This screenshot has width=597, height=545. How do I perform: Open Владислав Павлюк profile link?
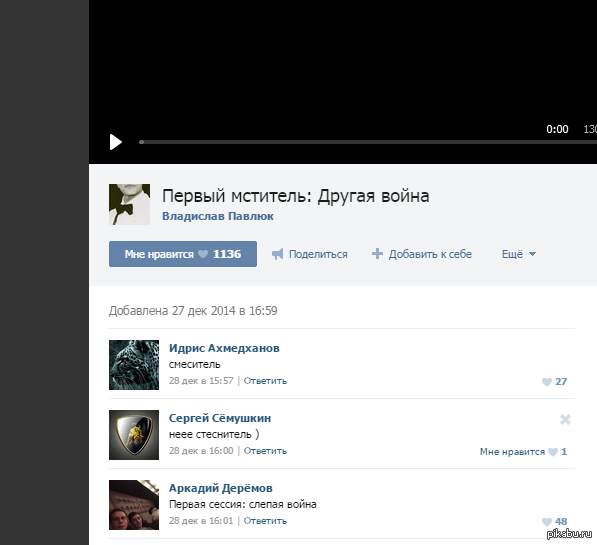(218, 216)
